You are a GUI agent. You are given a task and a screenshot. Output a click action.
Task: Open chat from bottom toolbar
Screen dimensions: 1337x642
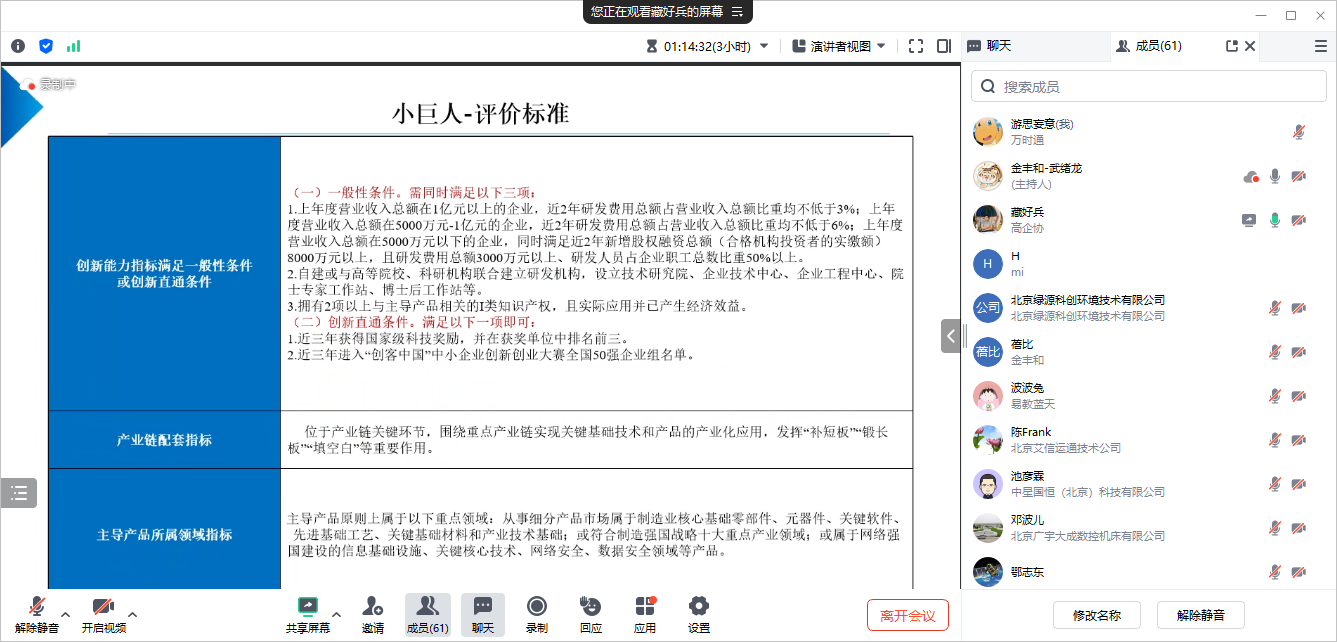pos(483,614)
